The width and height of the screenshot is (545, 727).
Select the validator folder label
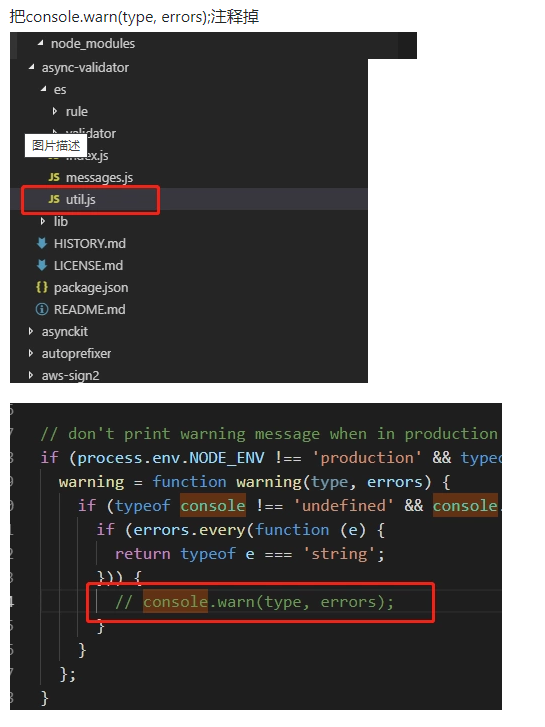(91, 134)
